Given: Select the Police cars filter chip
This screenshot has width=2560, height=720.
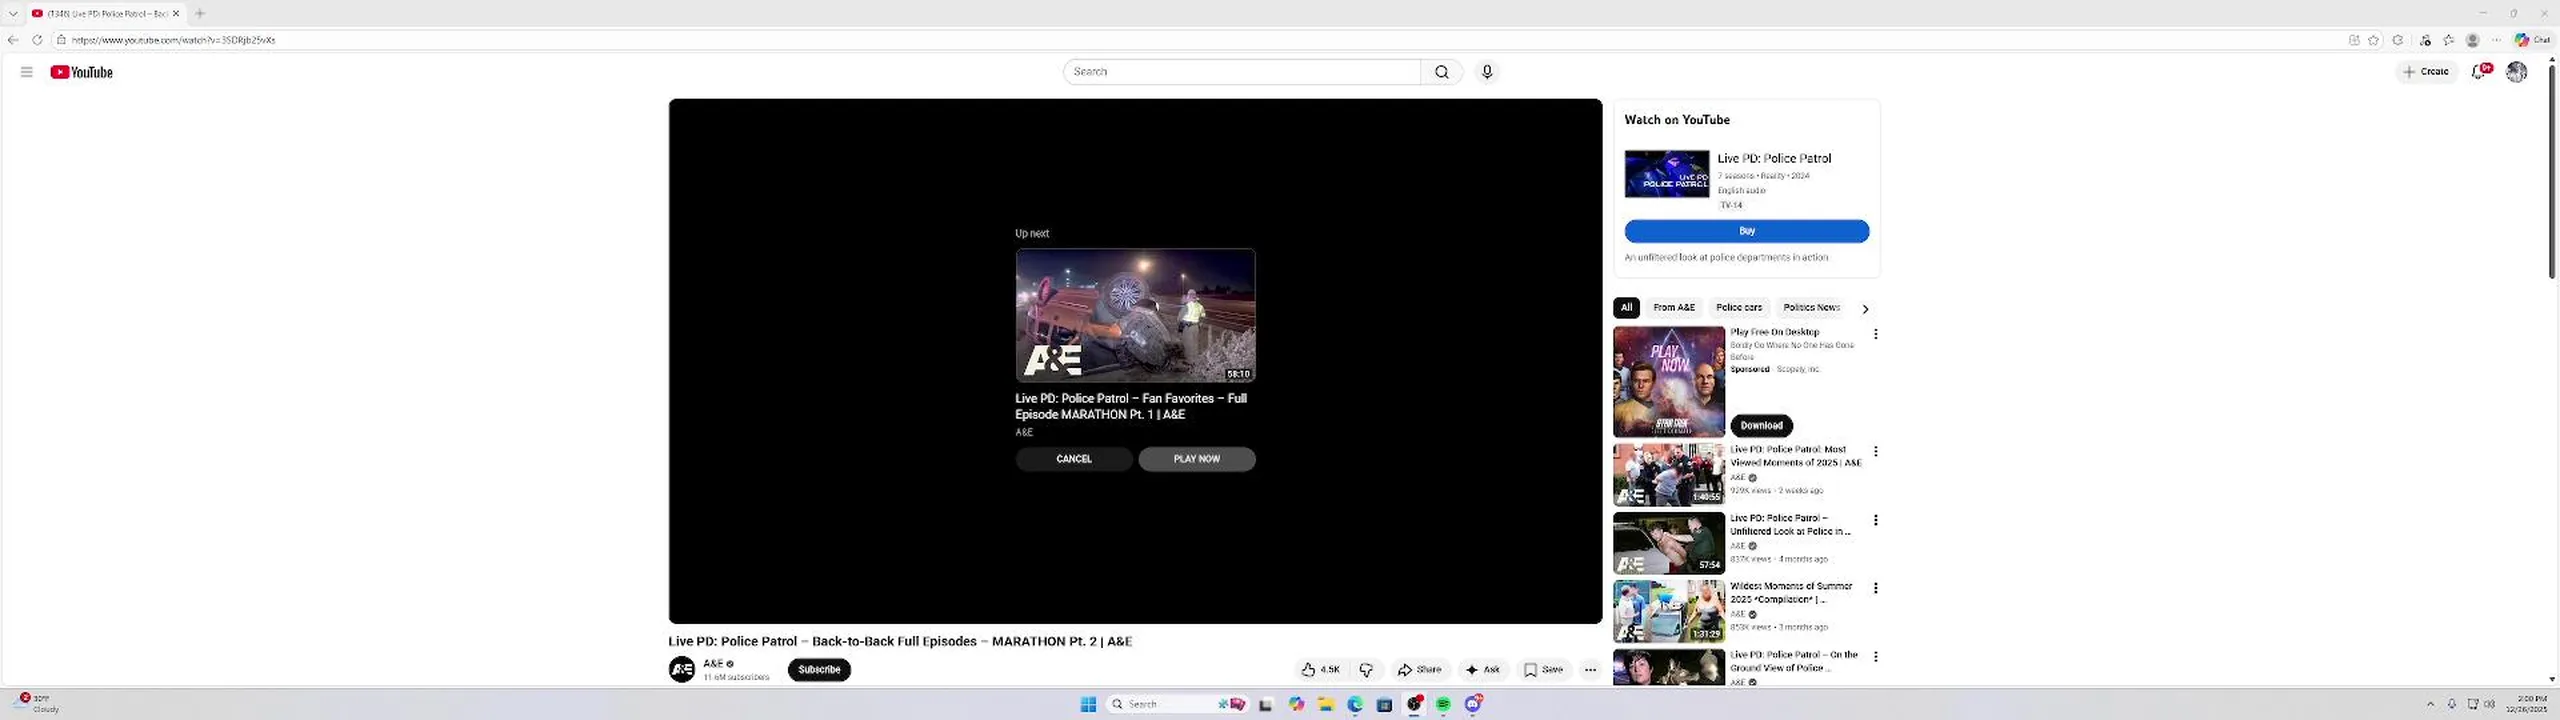Looking at the screenshot, I should pos(1739,308).
